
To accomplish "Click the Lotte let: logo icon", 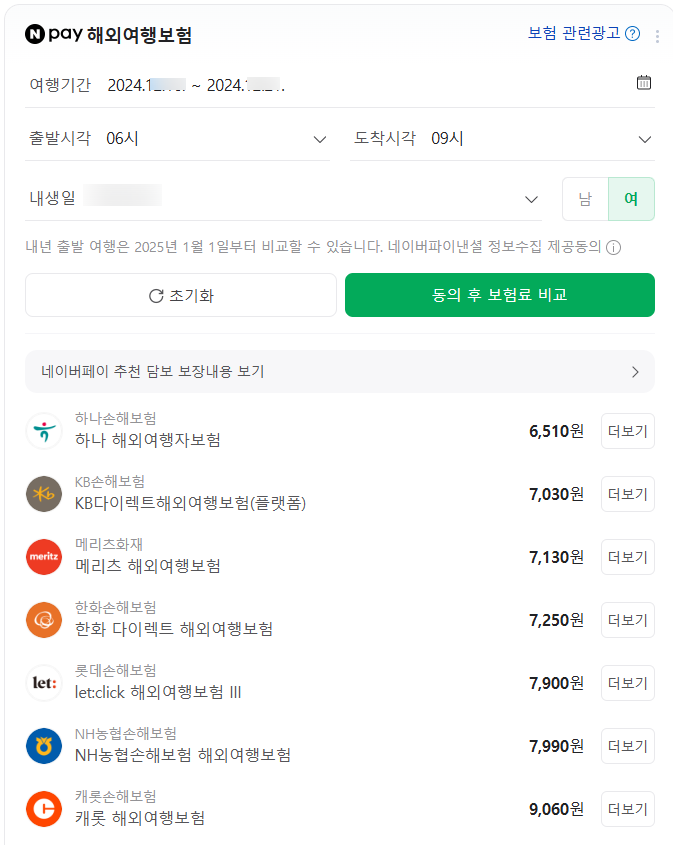I will click(x=44, y=683).
